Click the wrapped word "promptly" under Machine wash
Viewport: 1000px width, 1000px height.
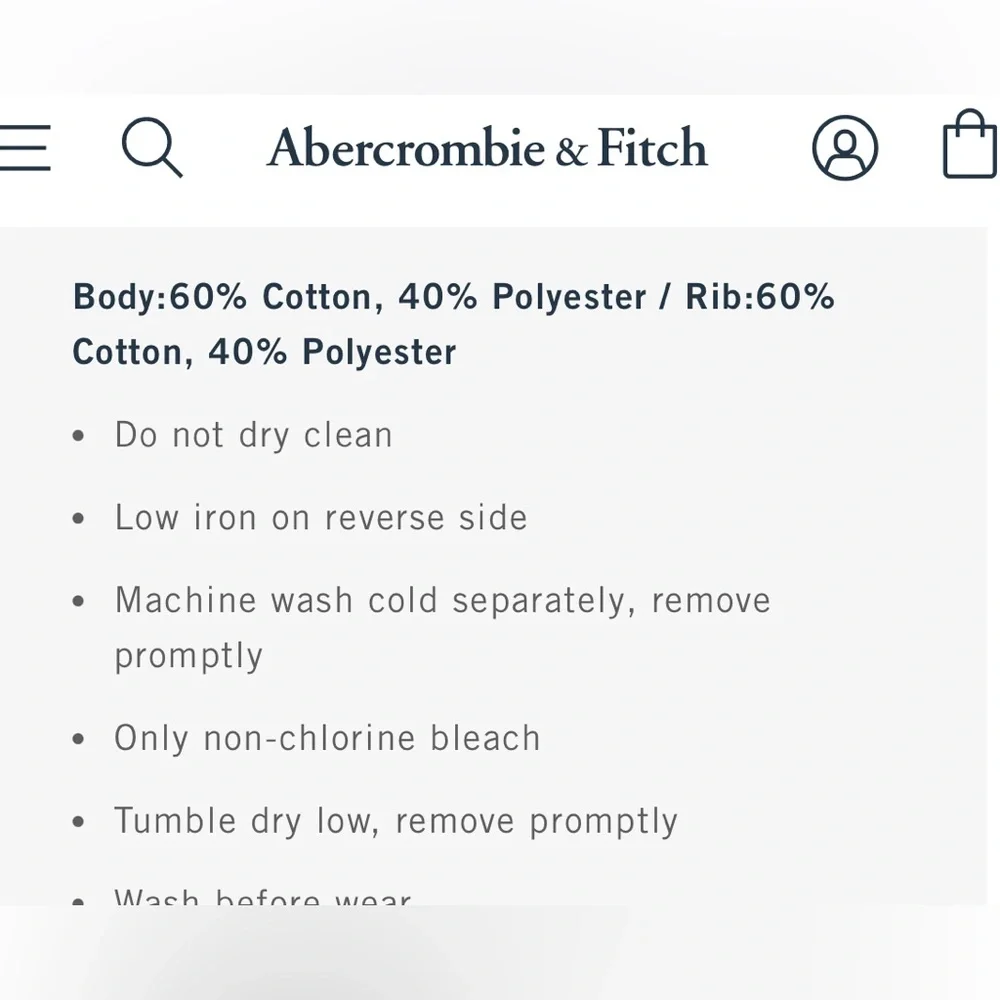tap(188, 656)
